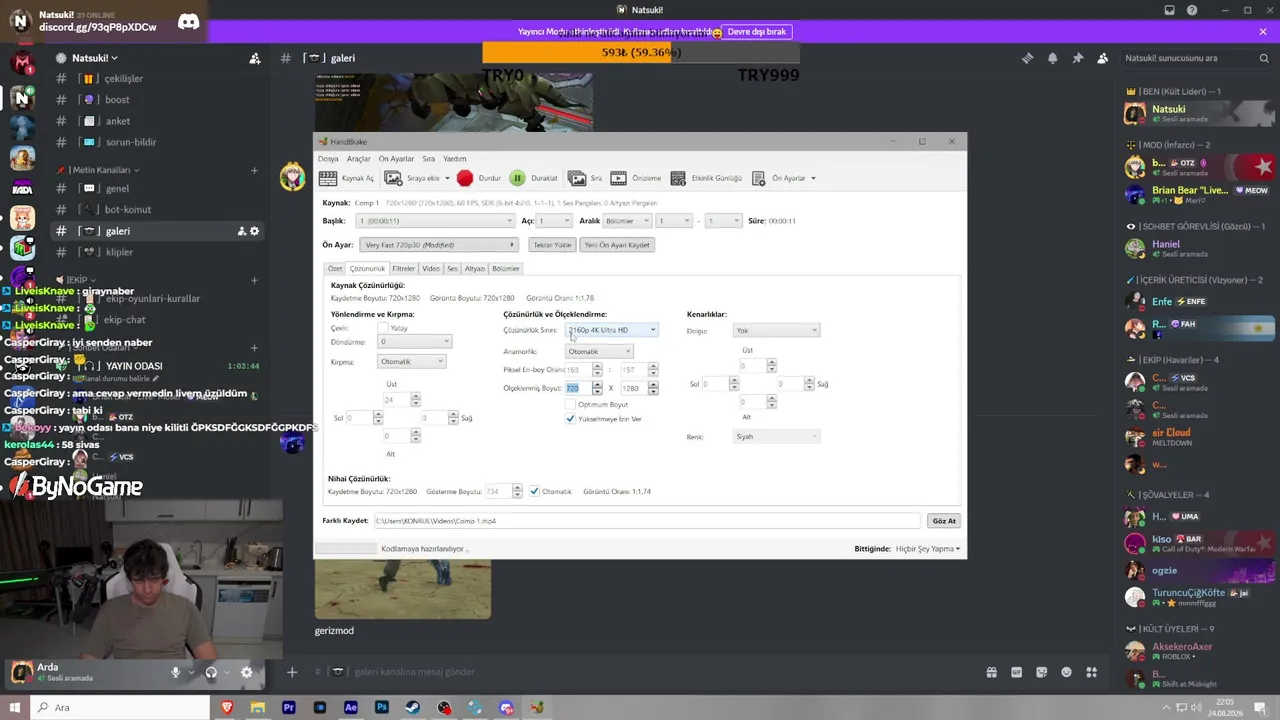This screenshot has width=1280, height=720.
Task: Switch to the Altyazı tab
Action: (x=475, y=268)
